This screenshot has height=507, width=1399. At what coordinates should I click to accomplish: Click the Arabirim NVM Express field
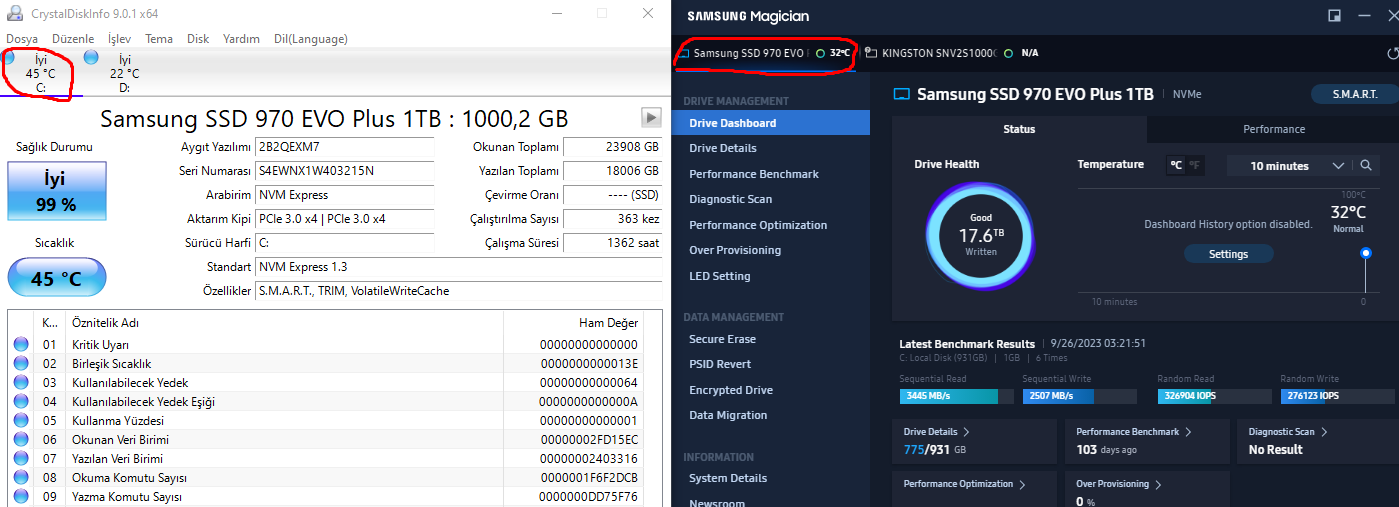(345, 195)
